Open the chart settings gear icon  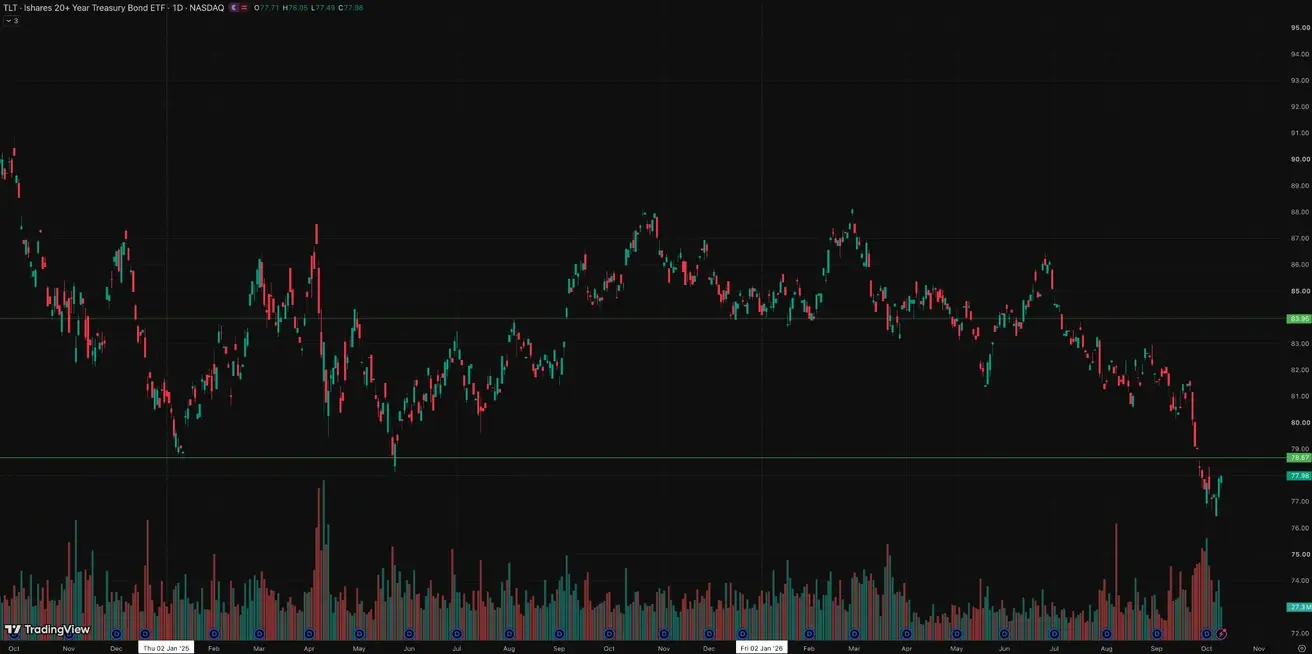pyautogui.click(x=1301, y=648)
